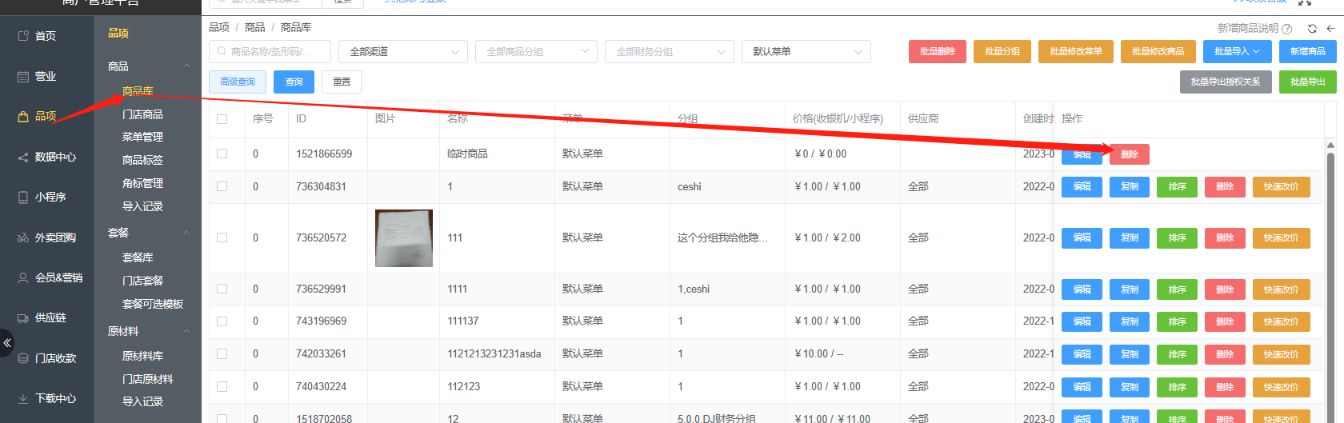Open the 全部财务分组 finance group dropdown
The image size is (1344, 423).
click(x=668, y=51)
